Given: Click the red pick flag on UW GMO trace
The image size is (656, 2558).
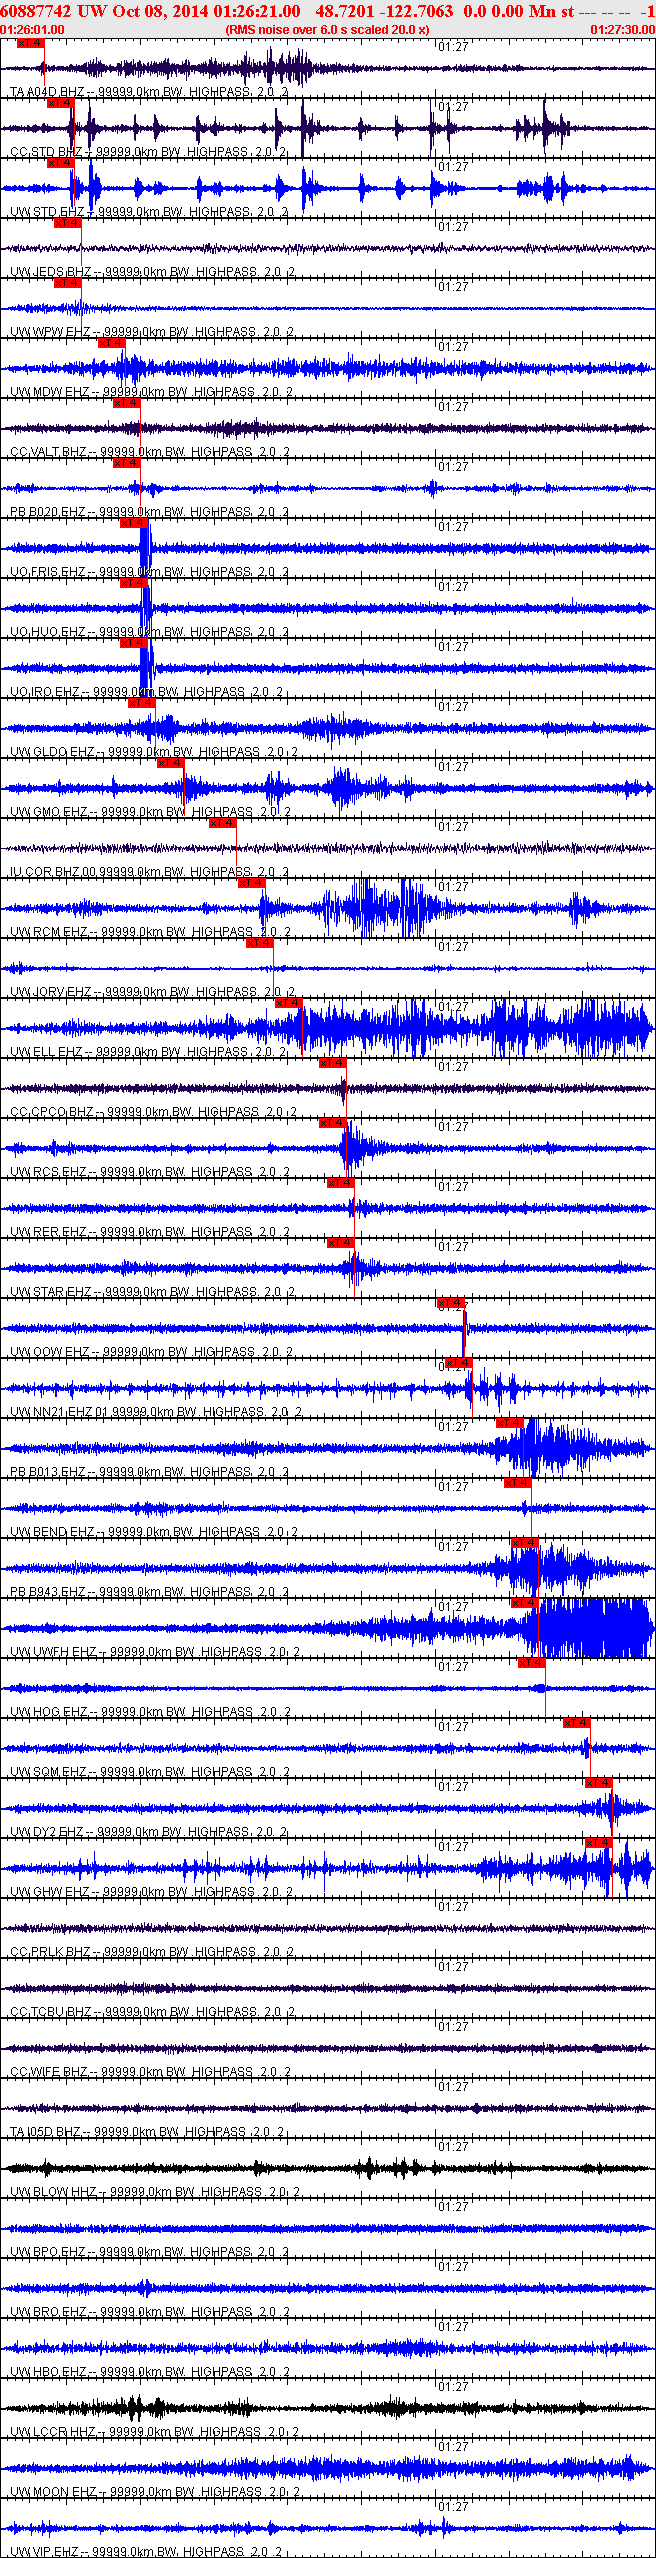Looking at the screenshot, I should [171, 763].
